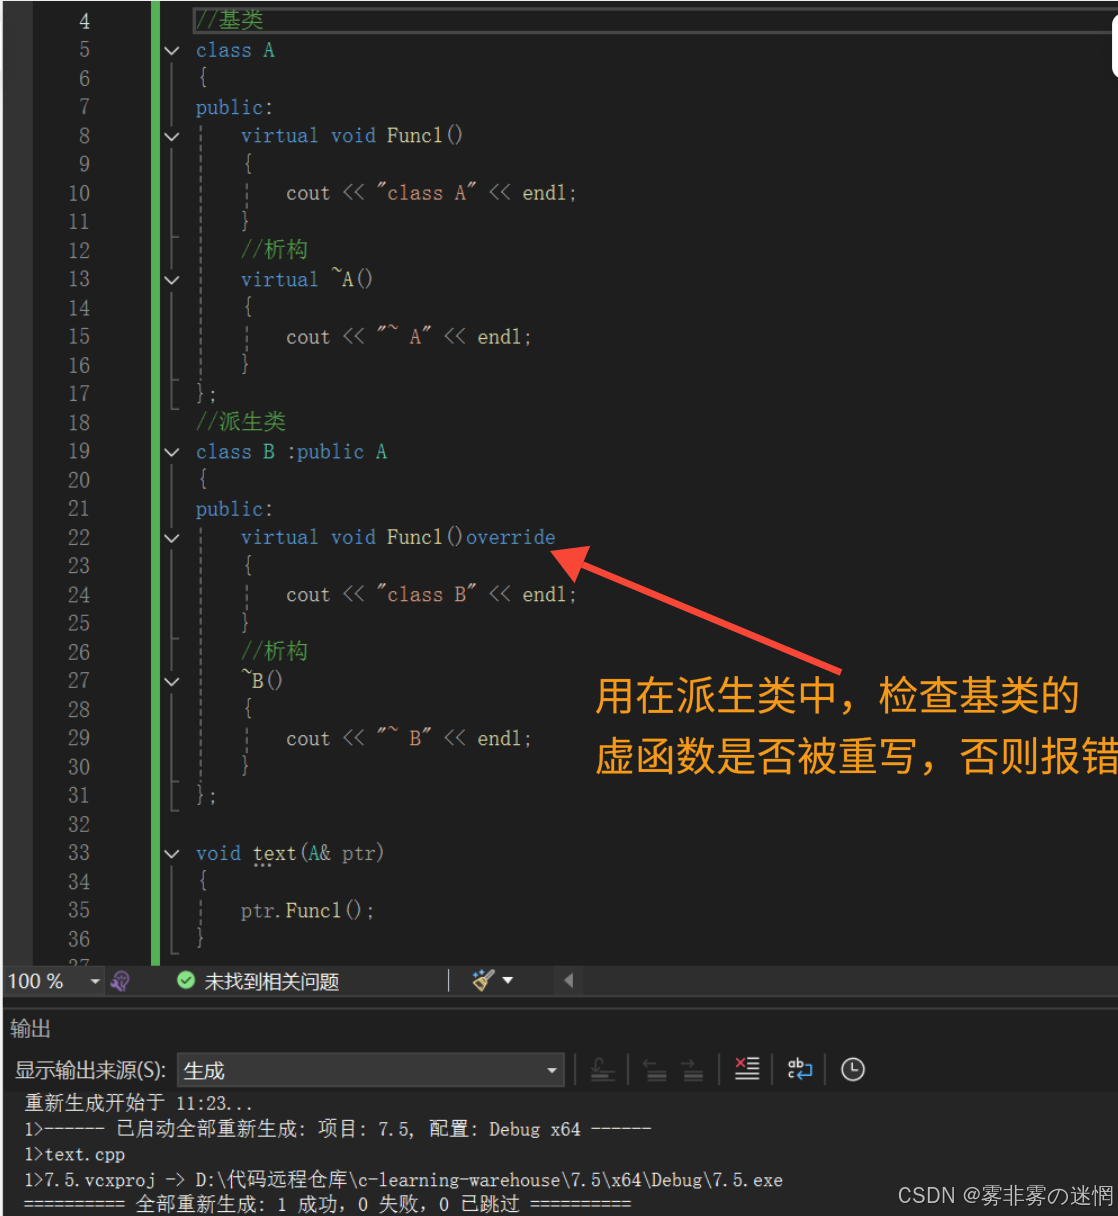Viewport: 1118px width, 1216px height.
Task: Click the 已启动全部重新生成 output line
Action: point(338,1129)
